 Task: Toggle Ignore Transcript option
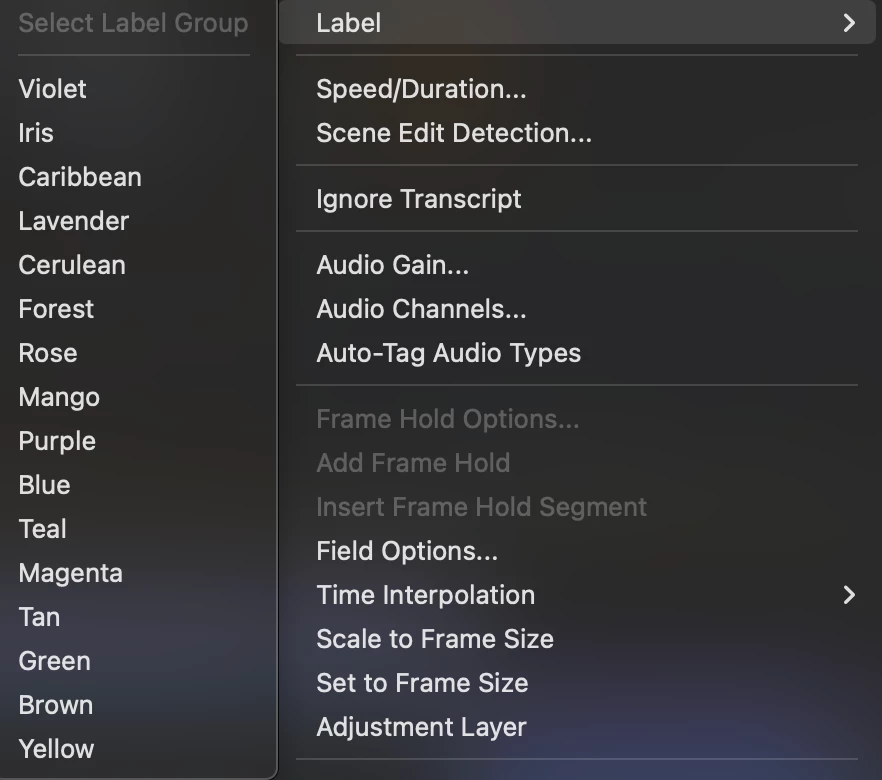419,199
